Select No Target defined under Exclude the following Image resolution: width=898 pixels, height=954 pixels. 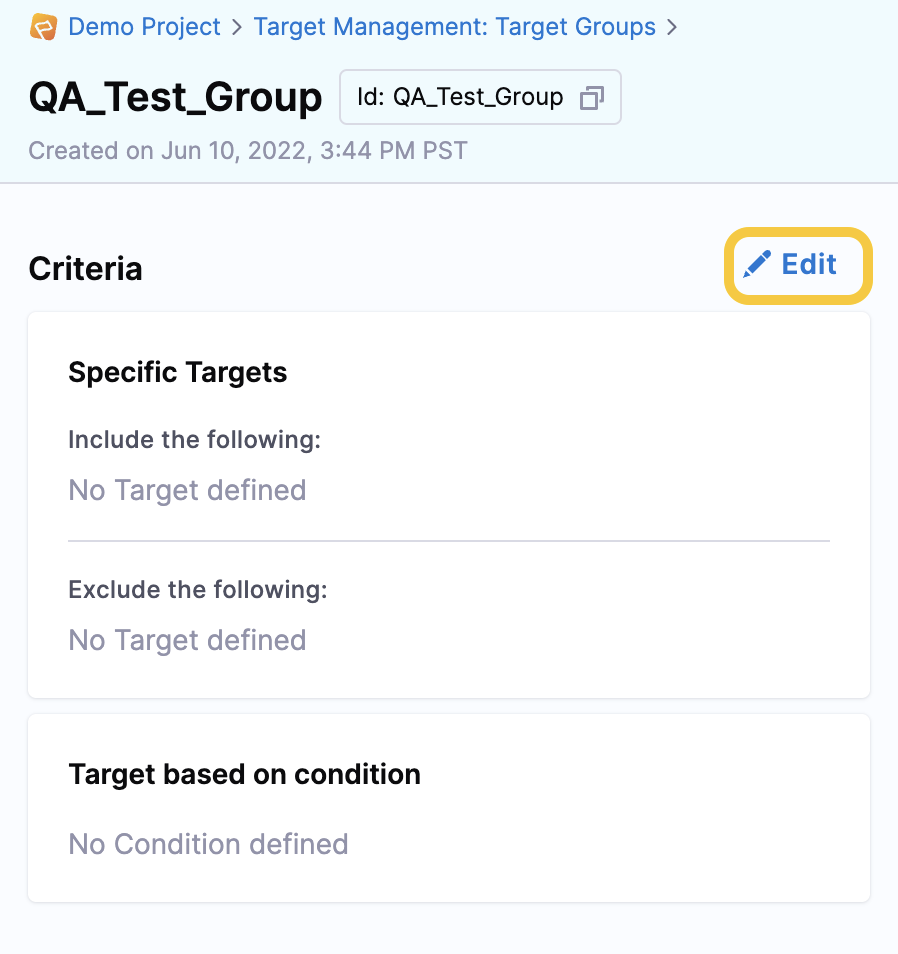[x=187, y=640]
